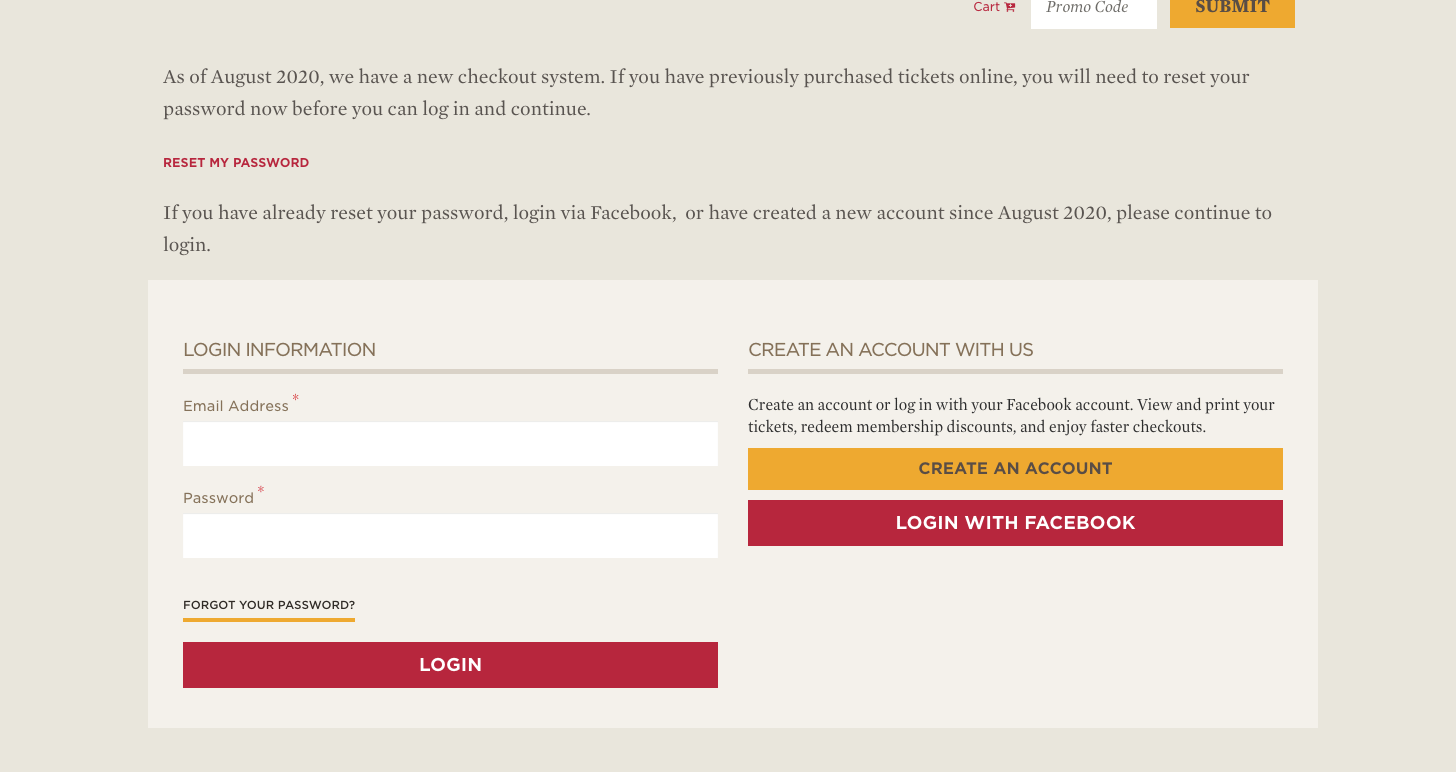
Task: Follow the Reset My Password link
Action: (236, 162)
